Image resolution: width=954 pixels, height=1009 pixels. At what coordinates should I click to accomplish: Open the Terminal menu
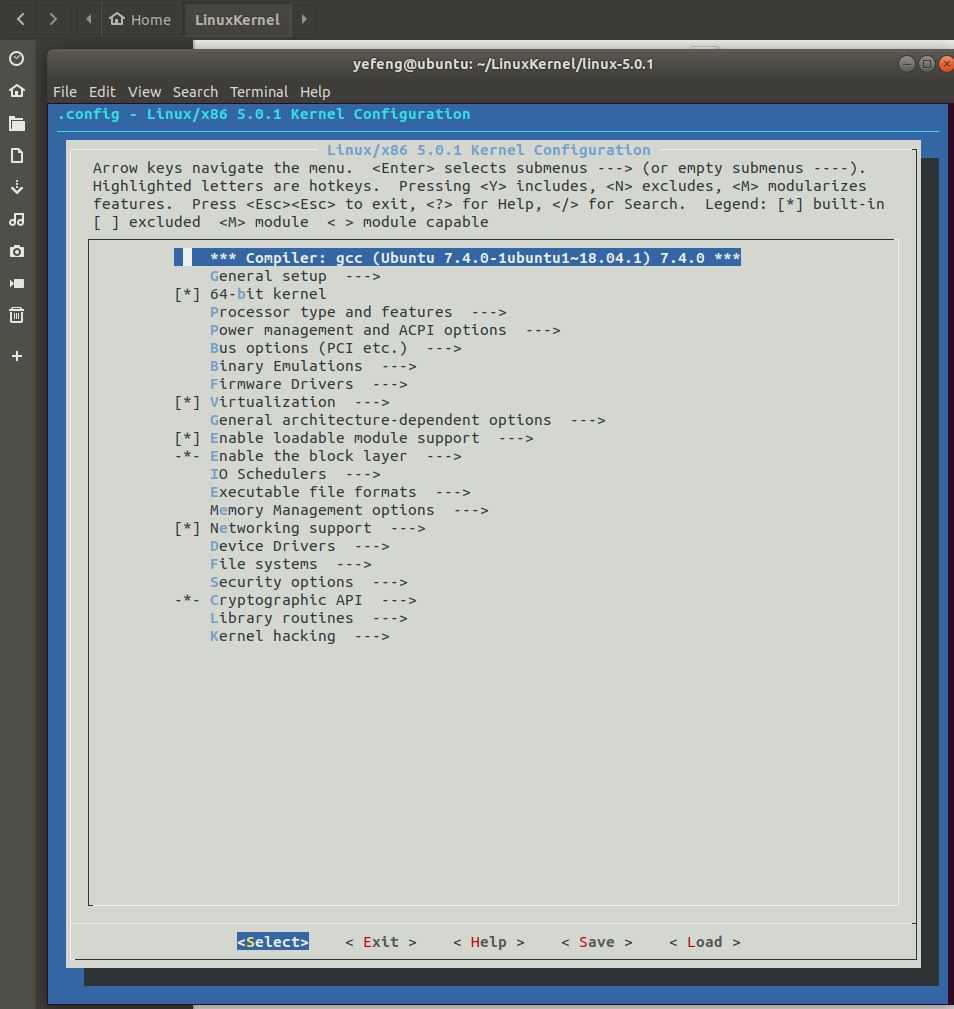click(259, 91)
